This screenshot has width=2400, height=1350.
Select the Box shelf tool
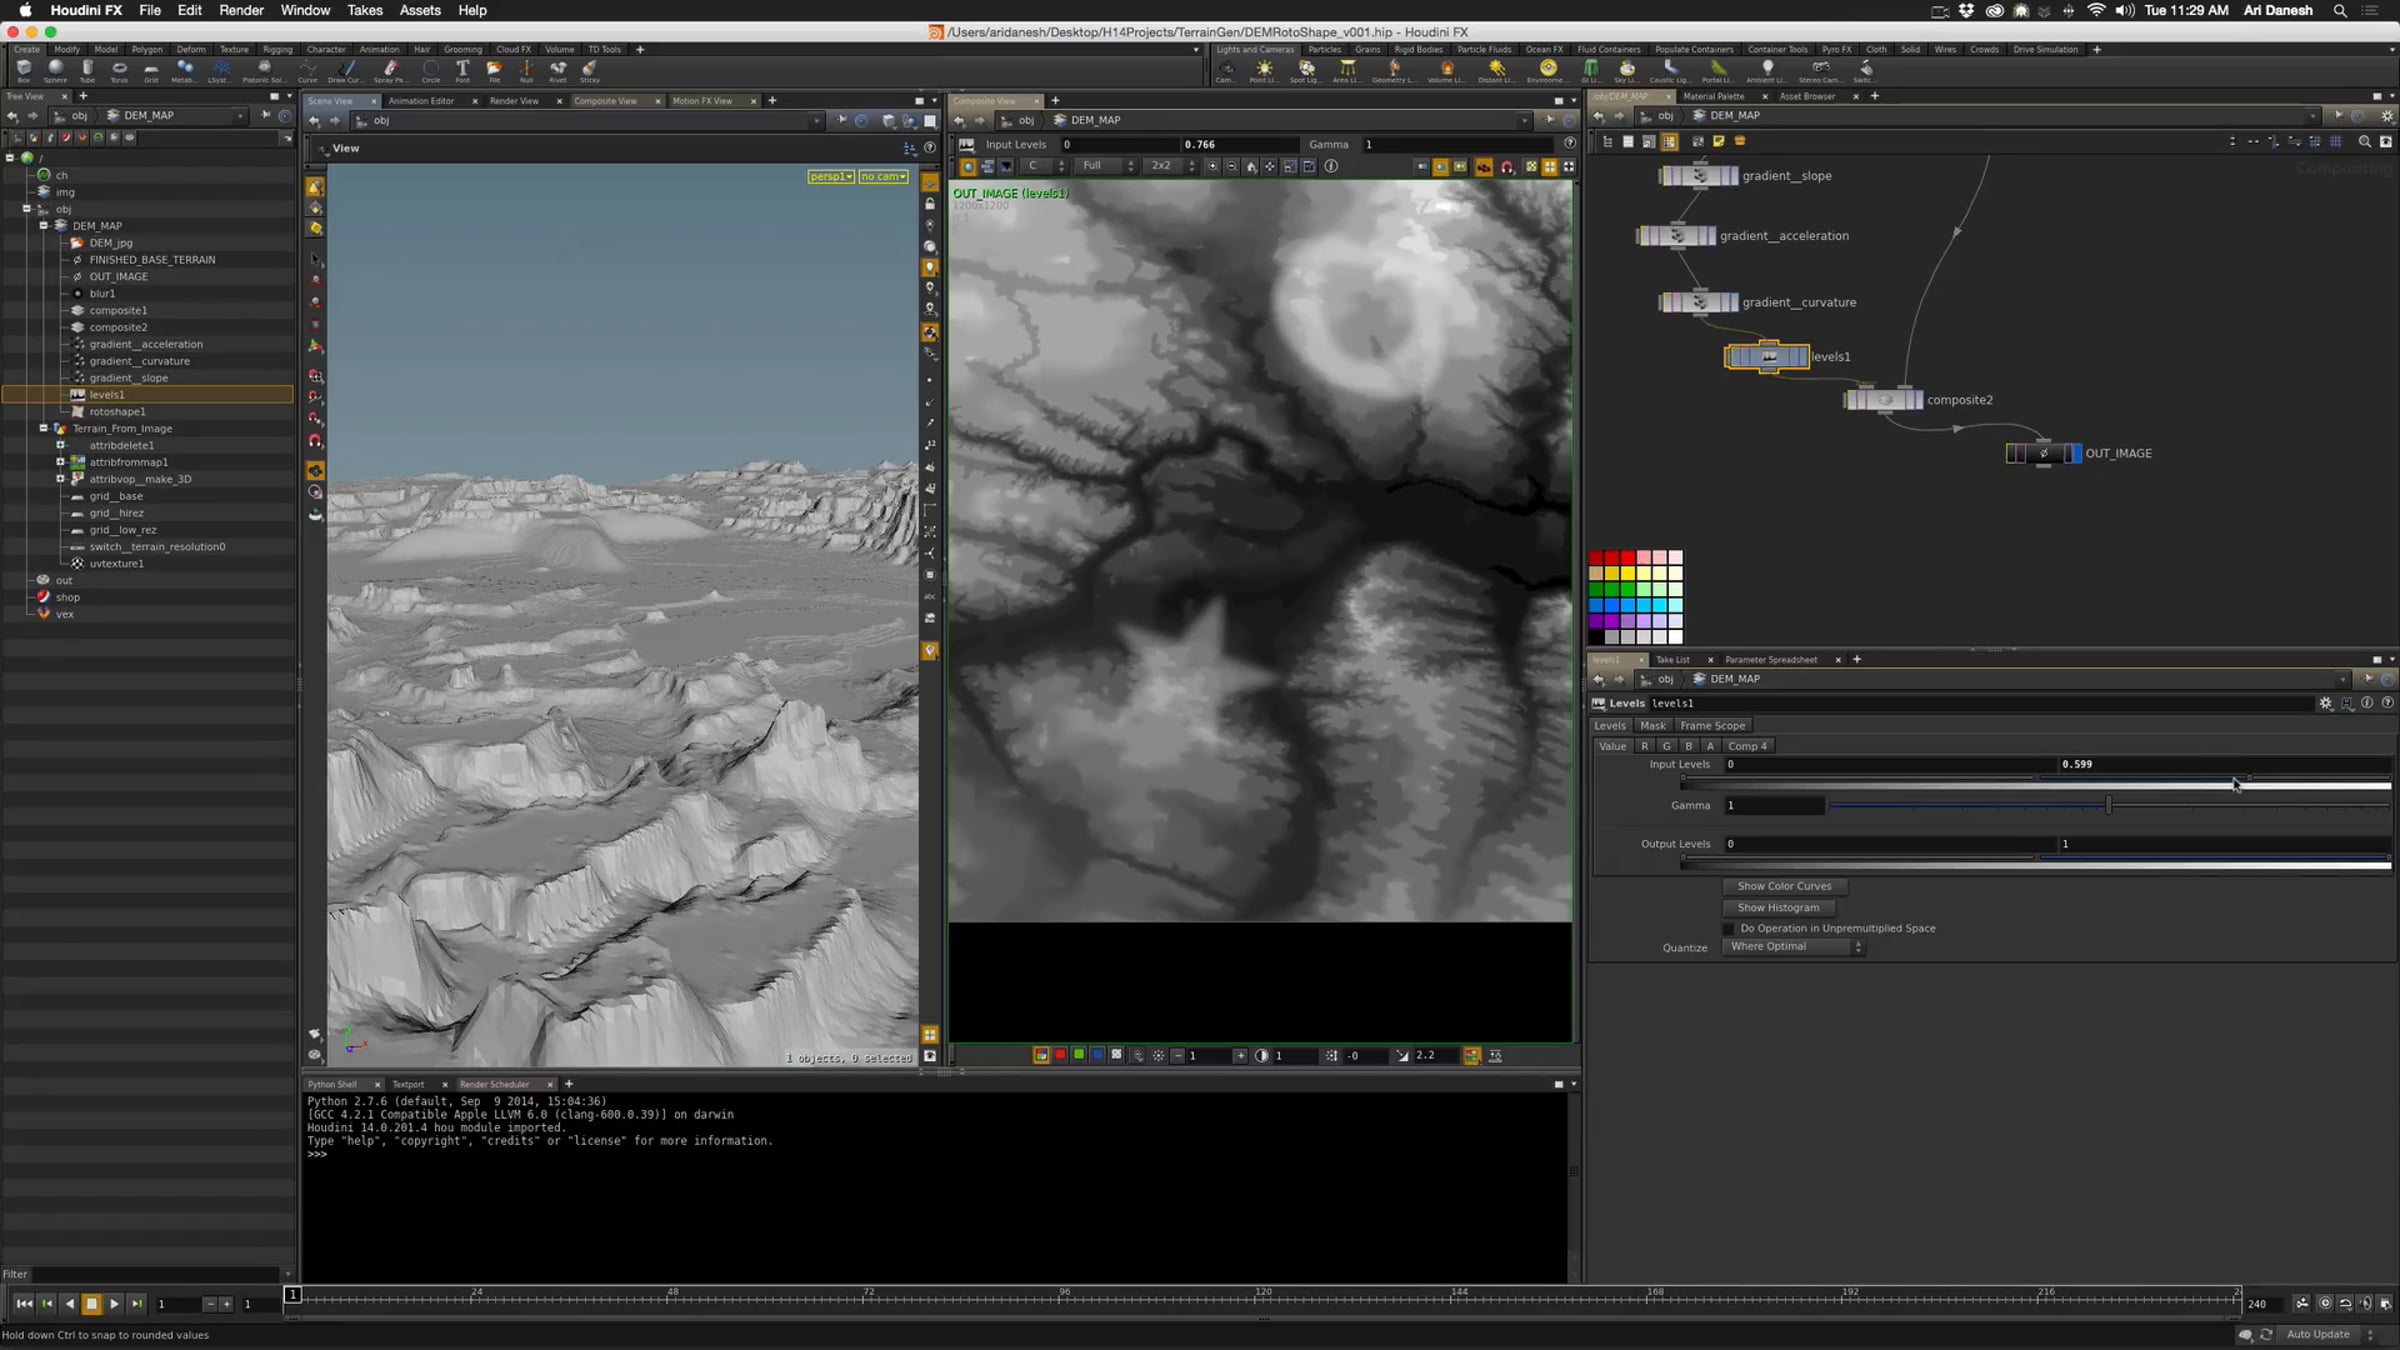(24, 70)
